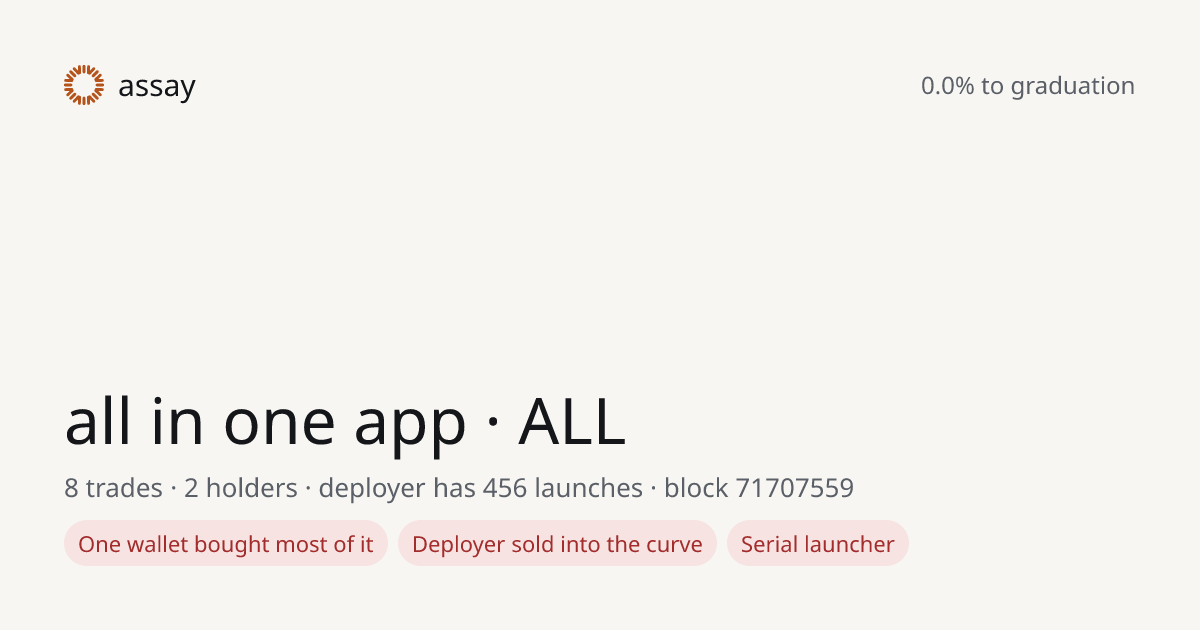Open the assay wordmark link
Image resolution: width=1200 pixels, height=630 pixels.
pyautogui.click(x=157, y=87)
